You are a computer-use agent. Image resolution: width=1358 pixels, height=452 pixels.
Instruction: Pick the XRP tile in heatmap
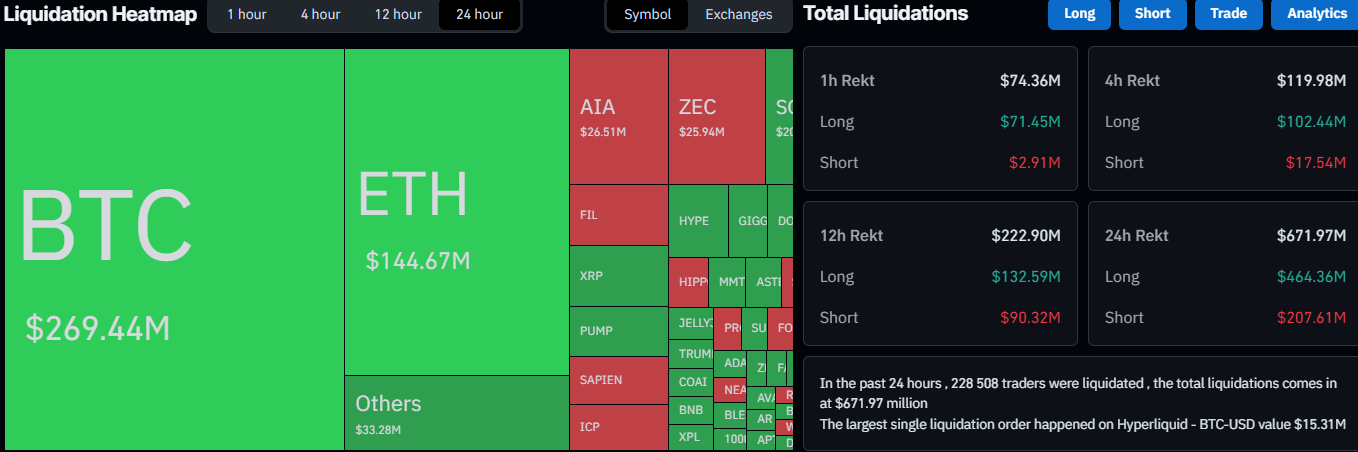[618, 275]
